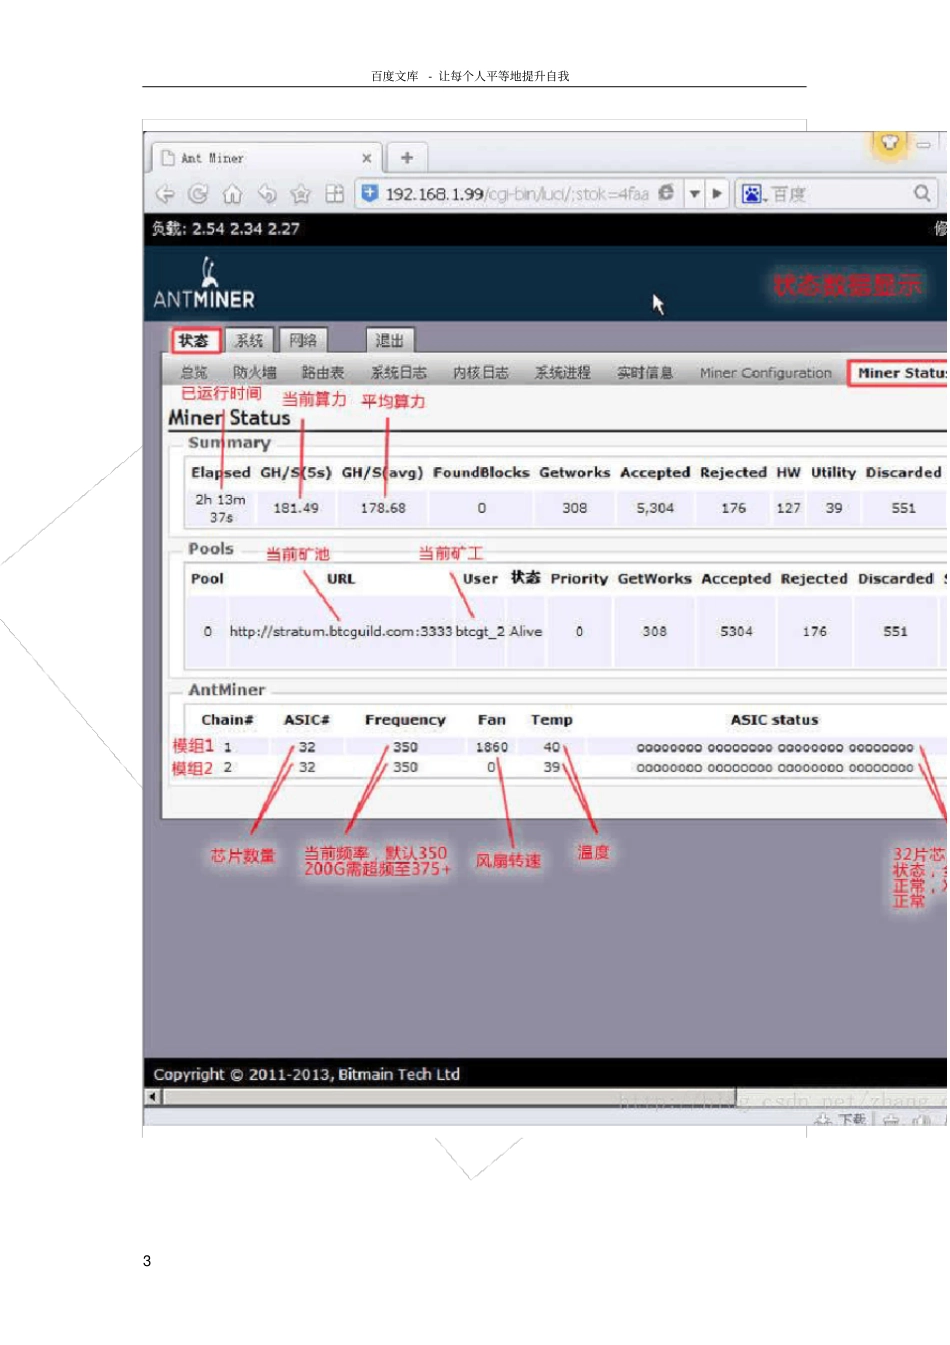Screen dimensions: 950x1345
Task: Click the 178.68 GH/S(avg) value
Action: click(383, 508)
